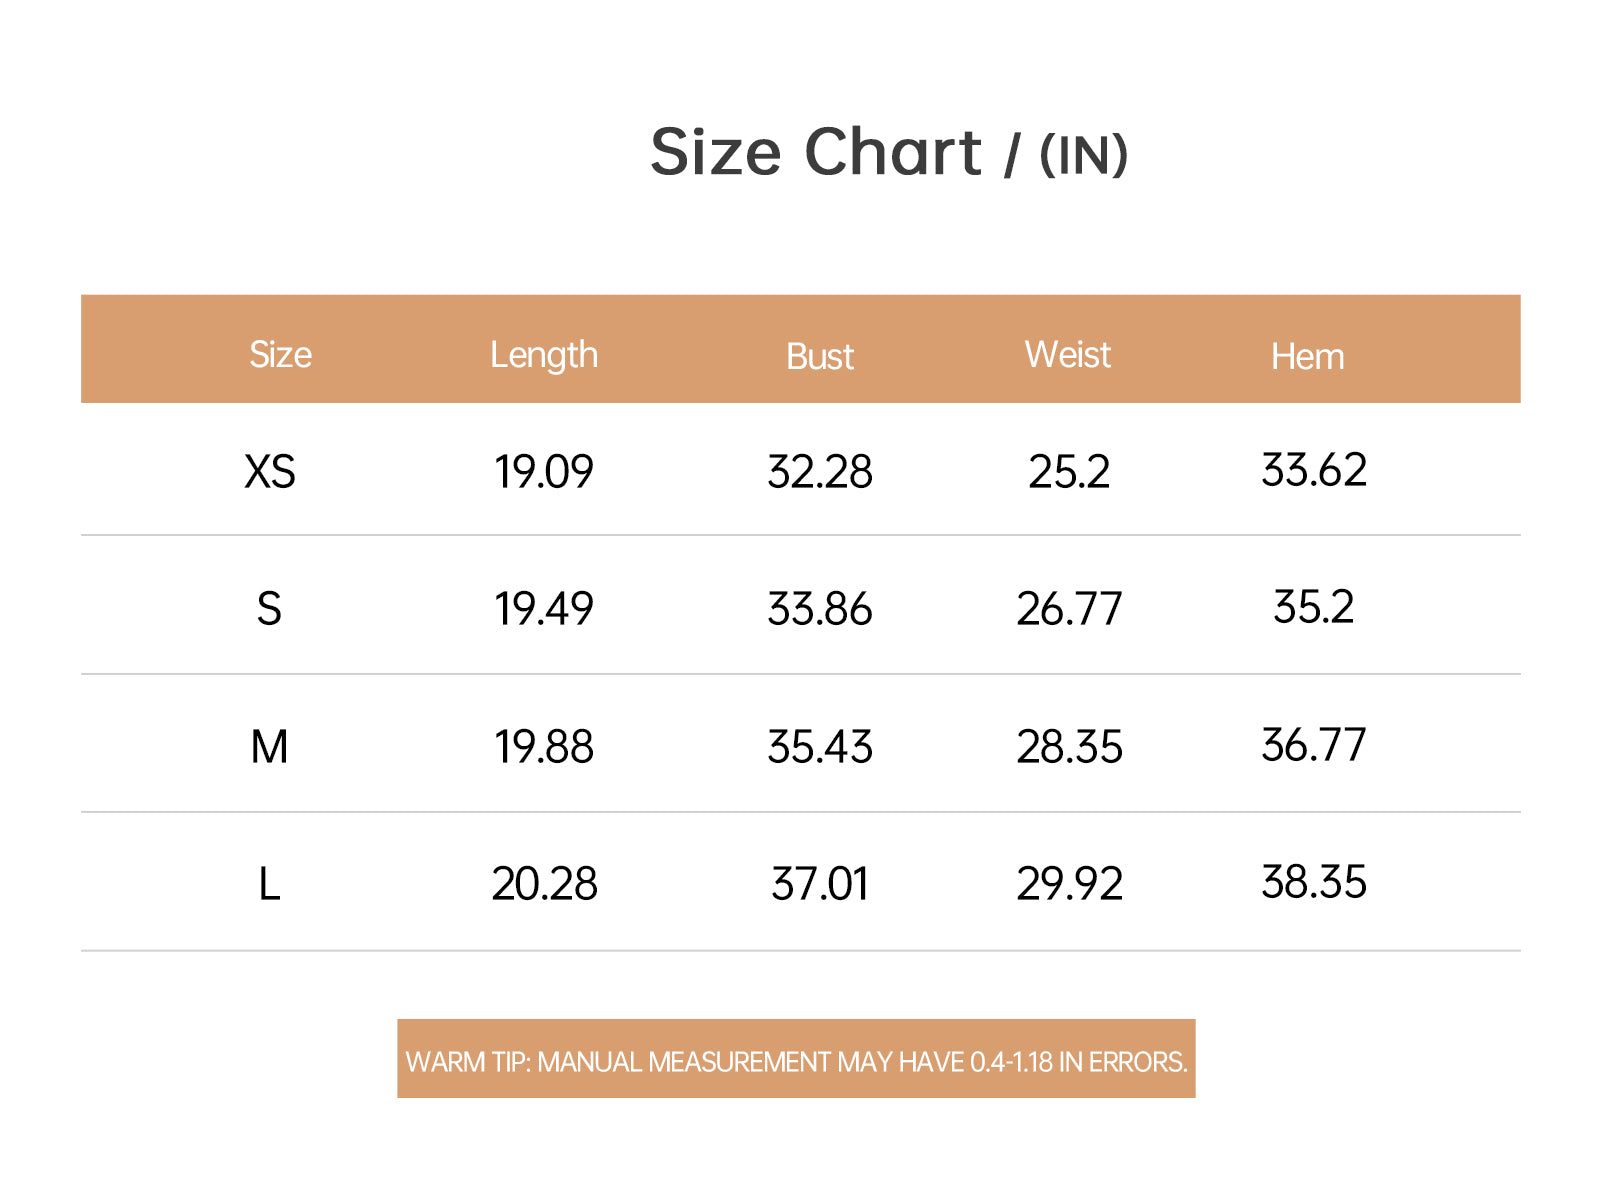Screen dimensions: 1600x1200
Task: Select the L size row label
Action: point(269,884)
